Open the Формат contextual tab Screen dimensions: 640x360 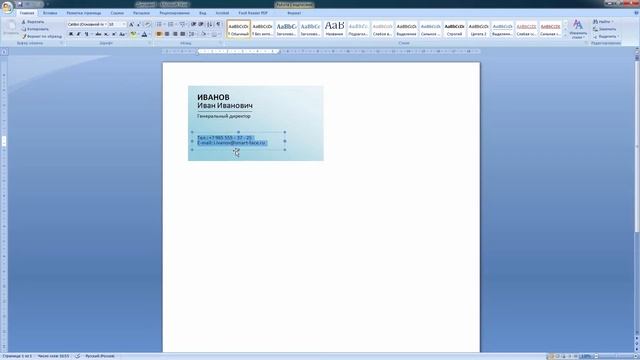click(294, 13)
